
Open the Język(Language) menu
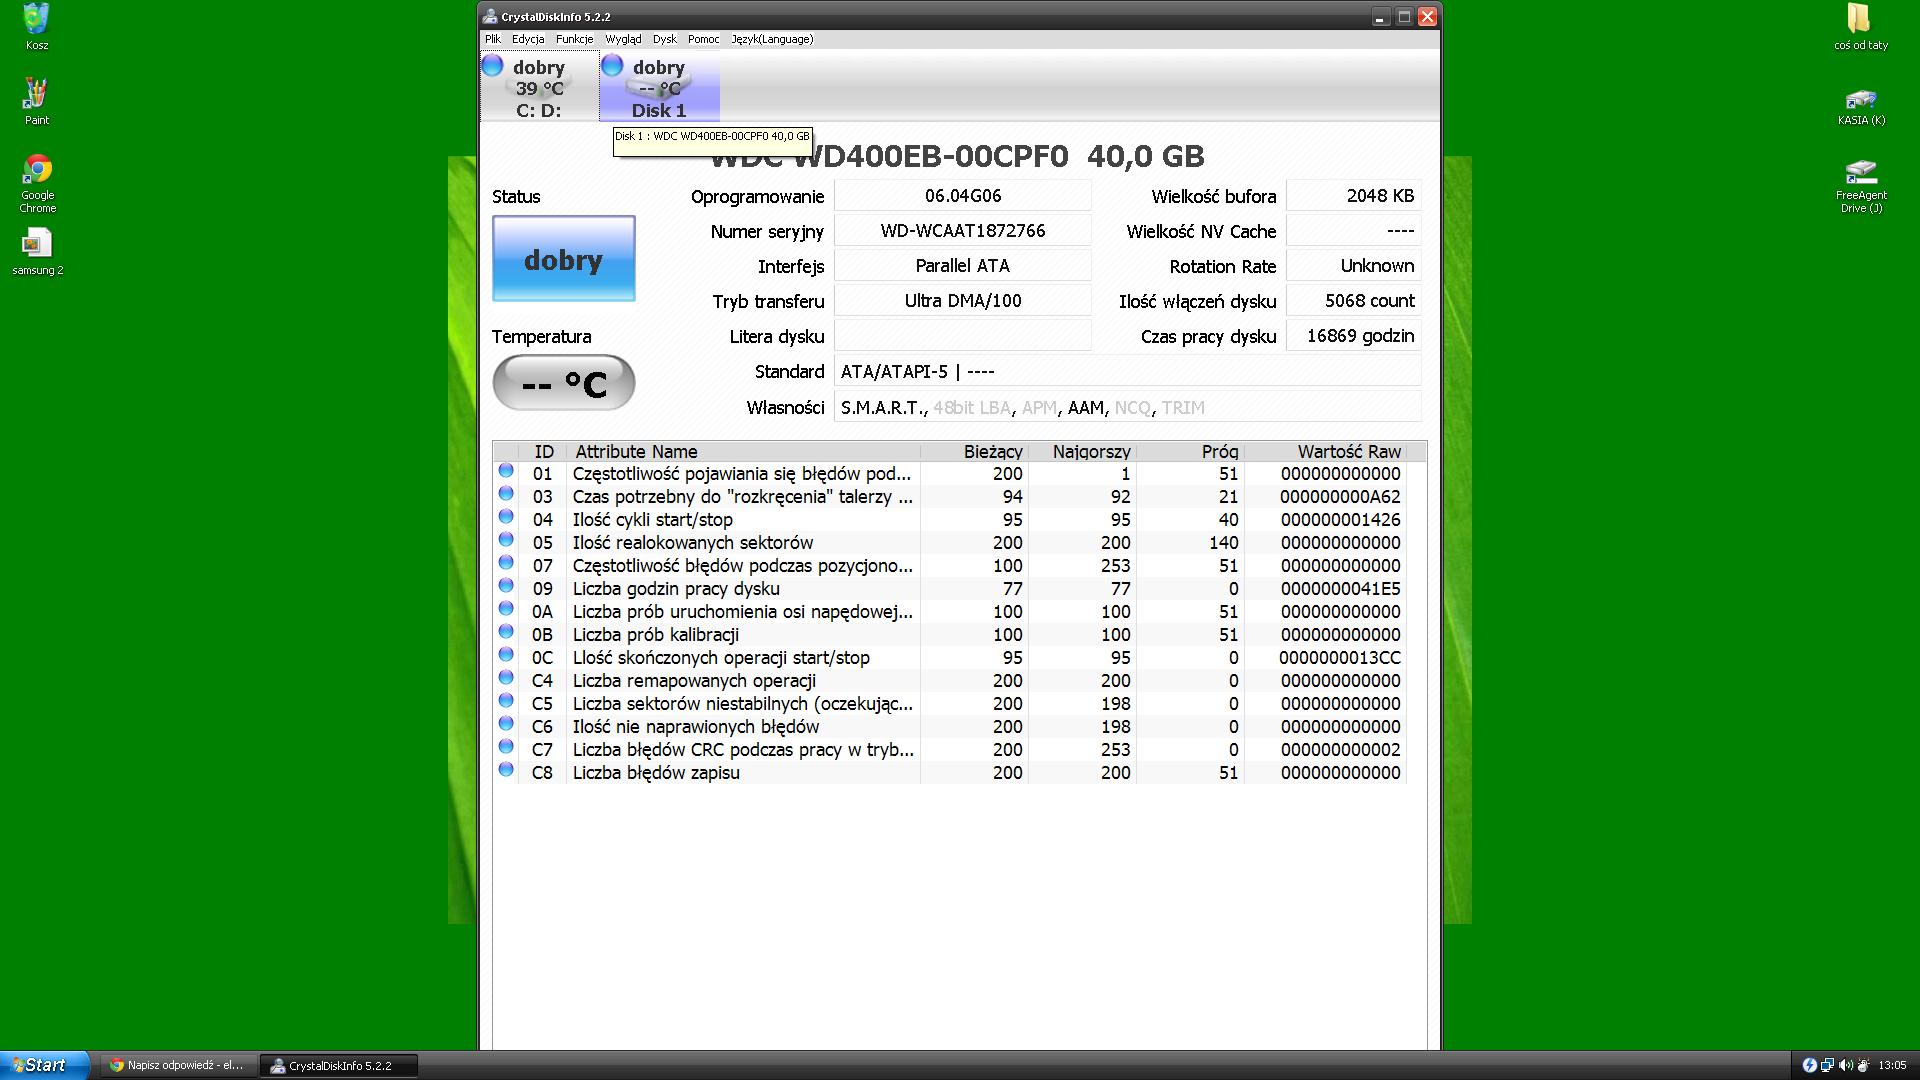(773, 39)
